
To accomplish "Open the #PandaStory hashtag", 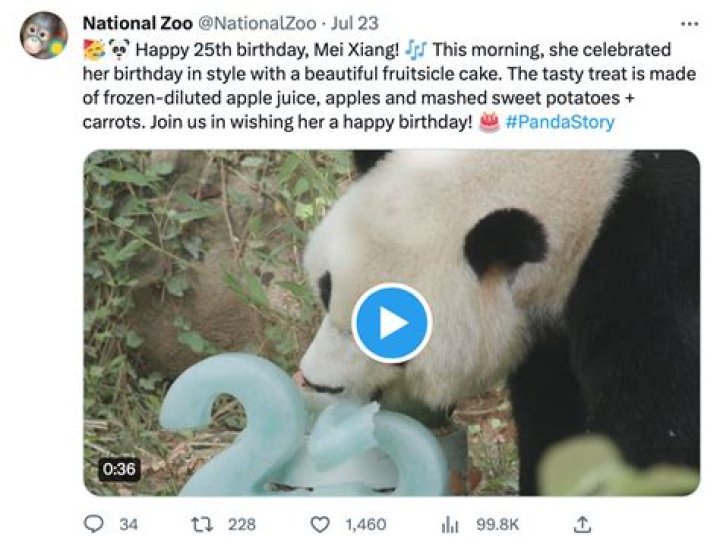I will coord(560,123).
